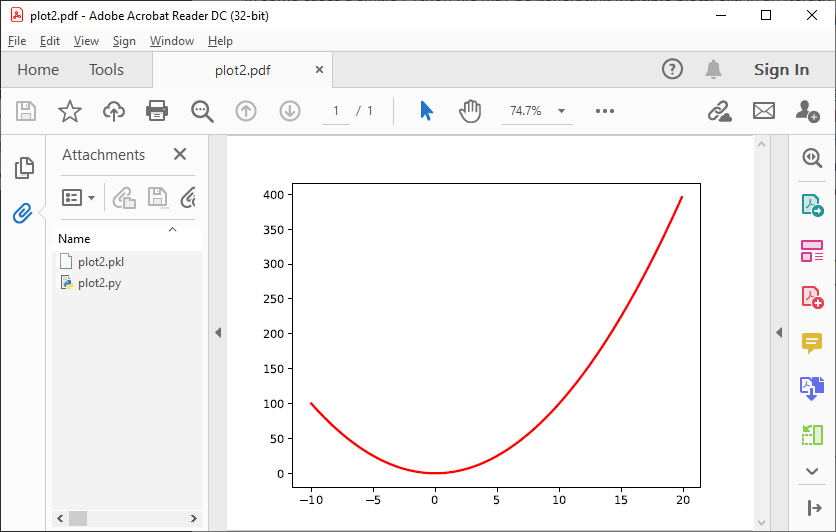Image resolution: width=836 pixels, height=532 pixels.
Task: Select the plot2.py attachment
Action: click(99, 283)
